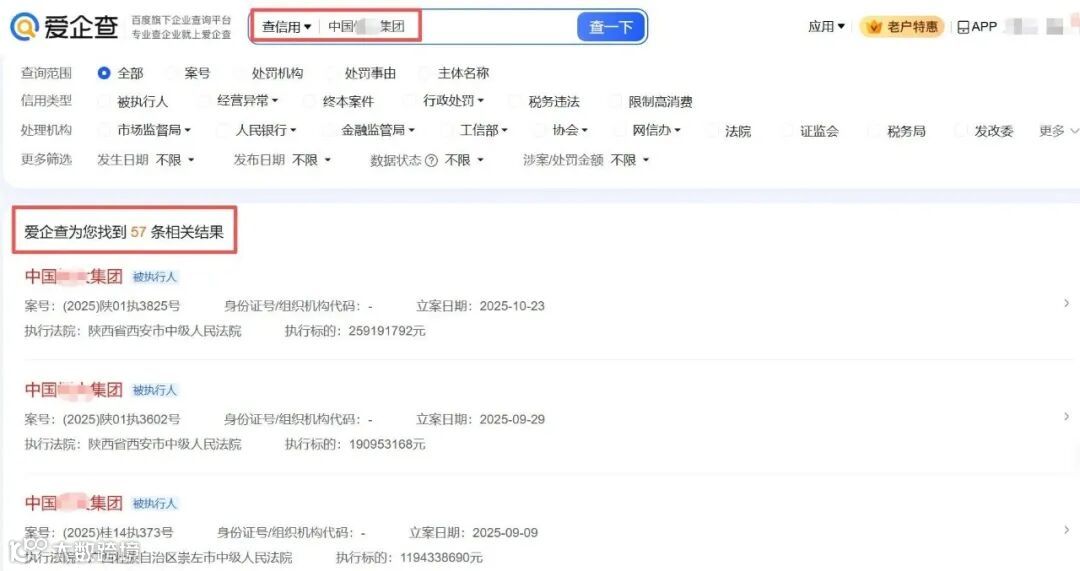1080x571 pixels.
Task: Open details arrow for case 陕01执3825号
Action: click(x=1066, y=303)
